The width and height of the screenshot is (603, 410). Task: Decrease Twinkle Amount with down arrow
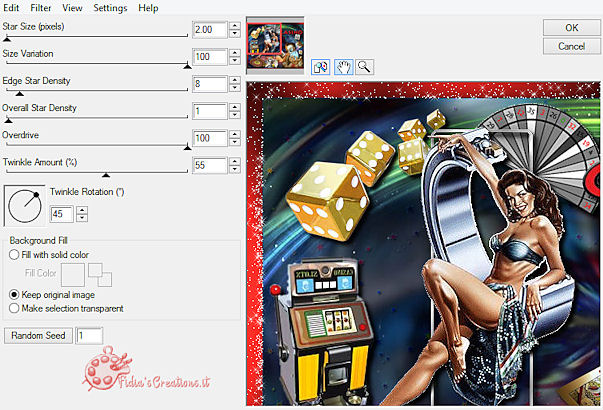(235, 169)
